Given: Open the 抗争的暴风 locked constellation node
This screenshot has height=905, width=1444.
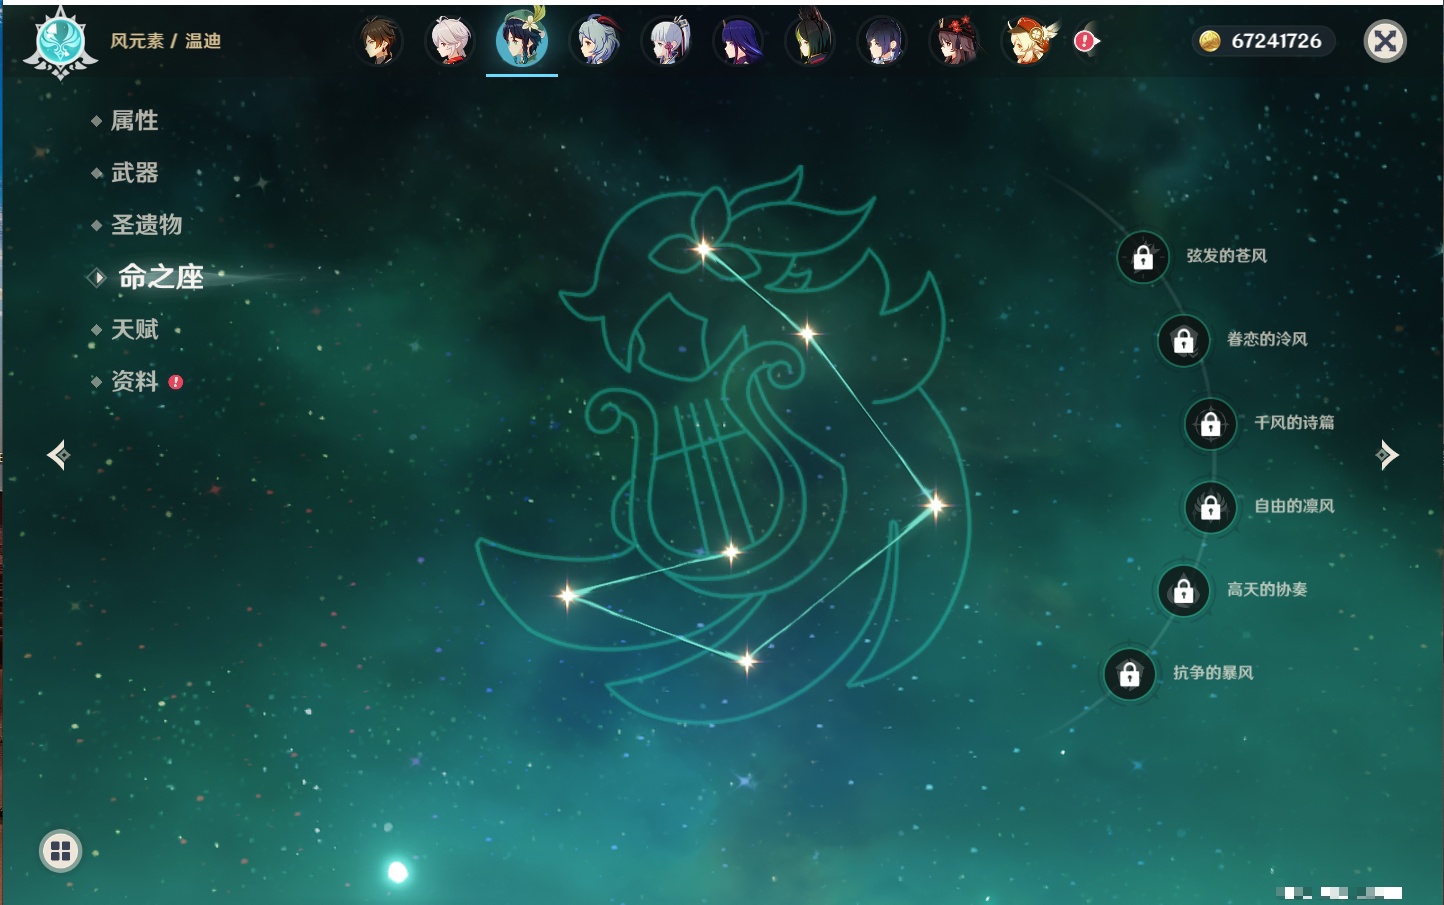Looking at the screenshot, I should click(x=1130, y=674).
